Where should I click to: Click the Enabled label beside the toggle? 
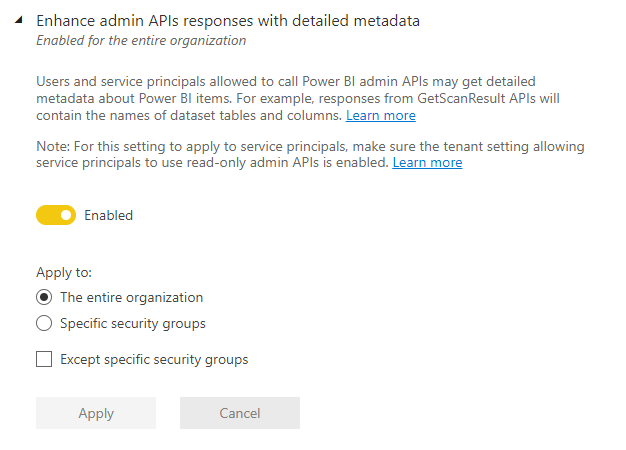(108, 215)
